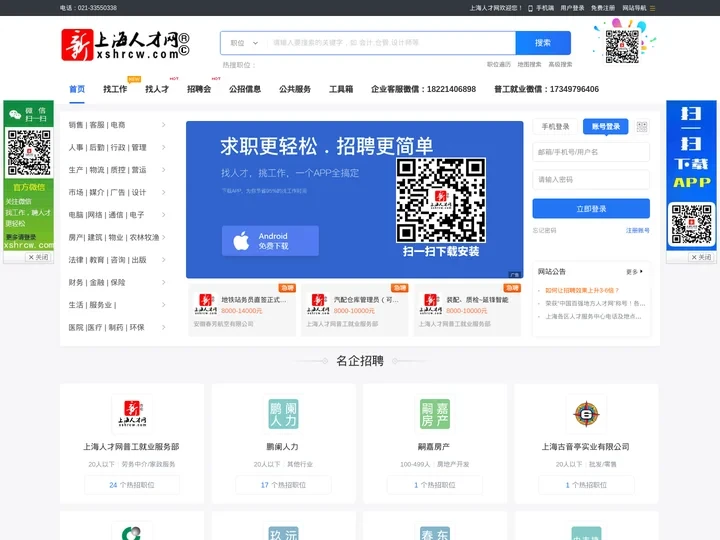
Task: Open the 职位 search type dropdown
Action: point(244,43)
